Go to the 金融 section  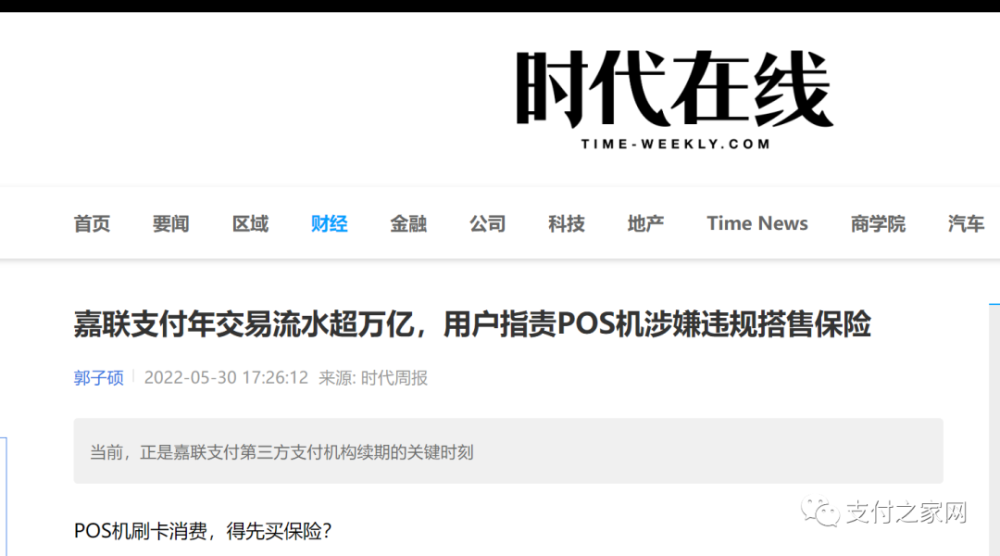pos(408,224)
